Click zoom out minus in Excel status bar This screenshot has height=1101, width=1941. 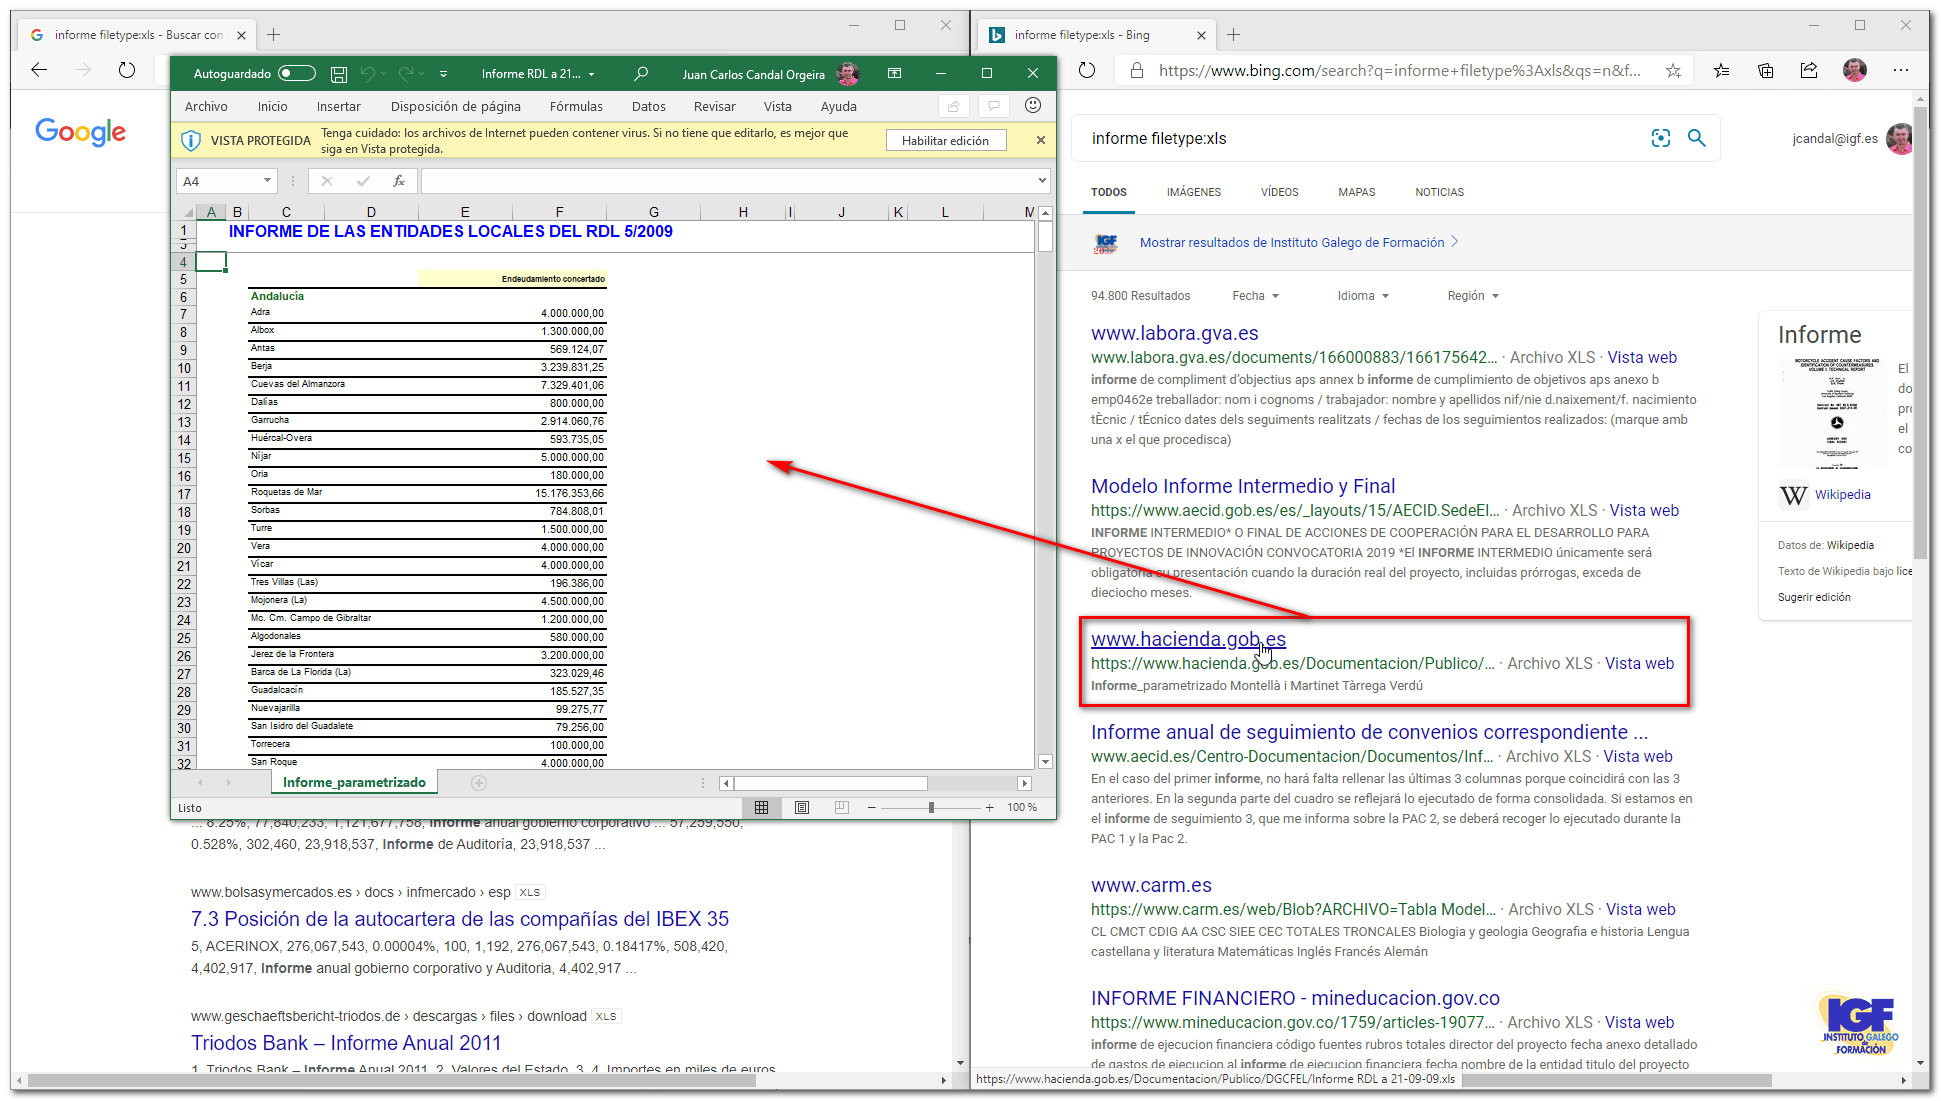tap(872, 807)
